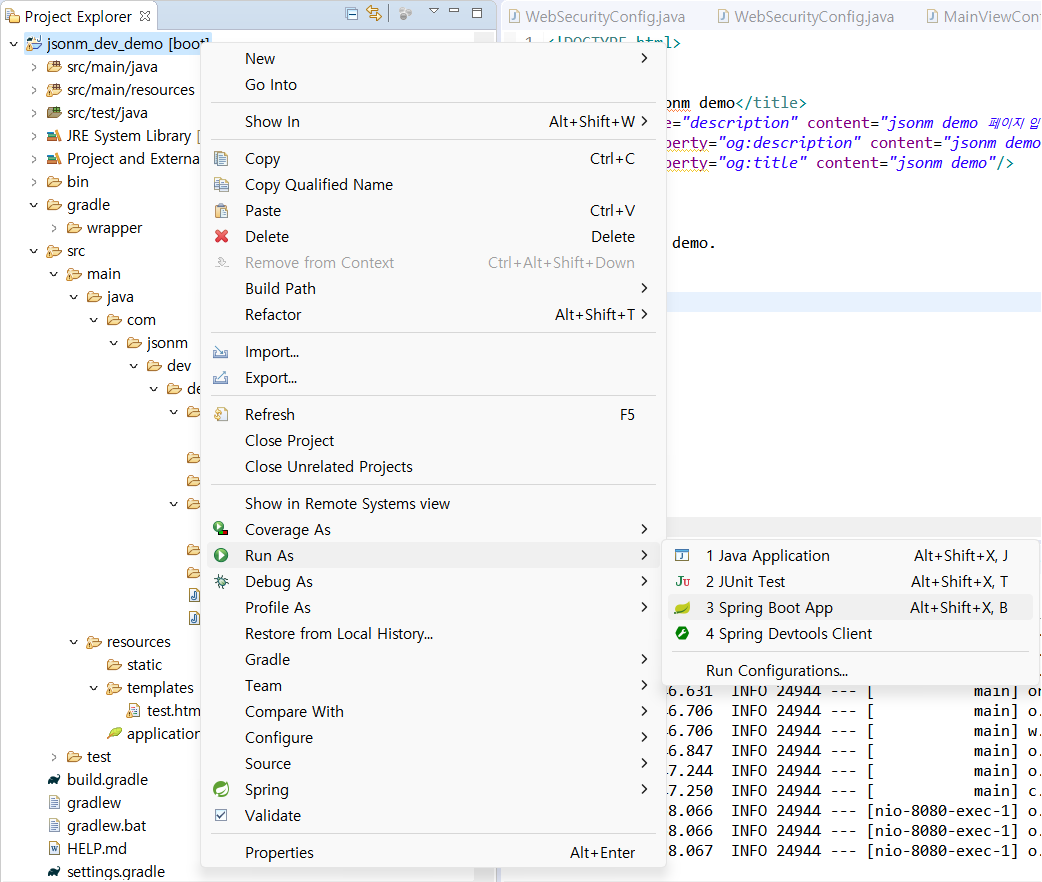Select the gradlew file in tree

[84, 803]
